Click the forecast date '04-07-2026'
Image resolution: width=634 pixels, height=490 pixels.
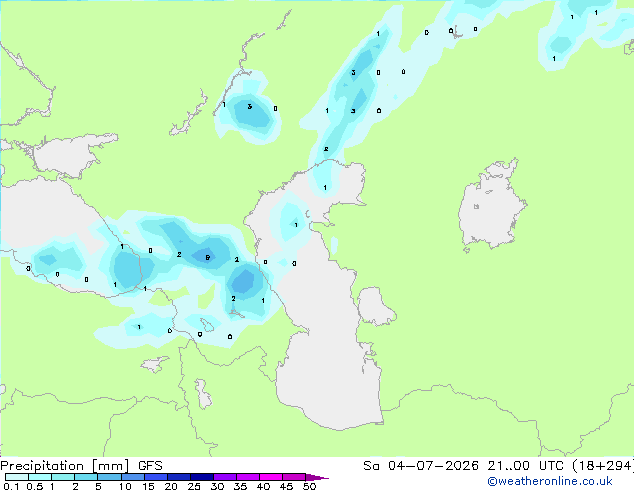[433, 466]
